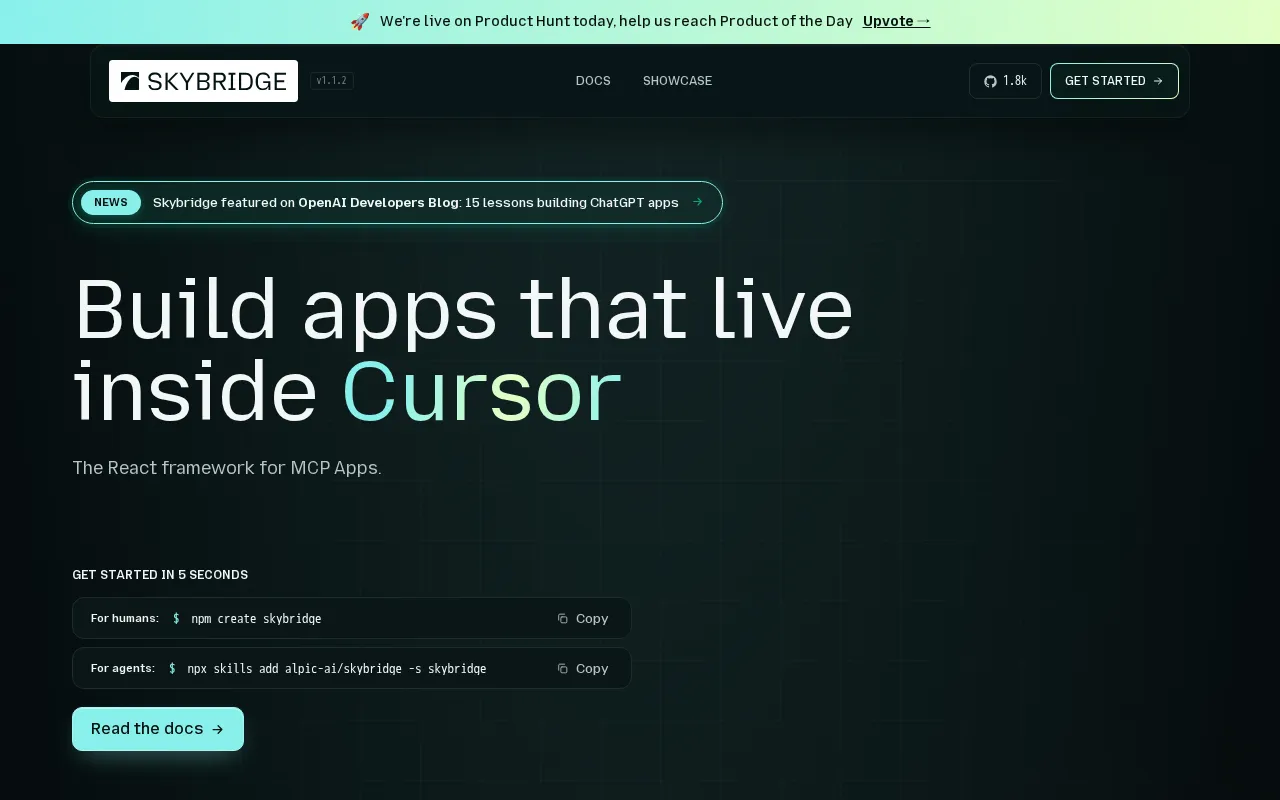Click the npm create skybridge command text

coord(256,619)
